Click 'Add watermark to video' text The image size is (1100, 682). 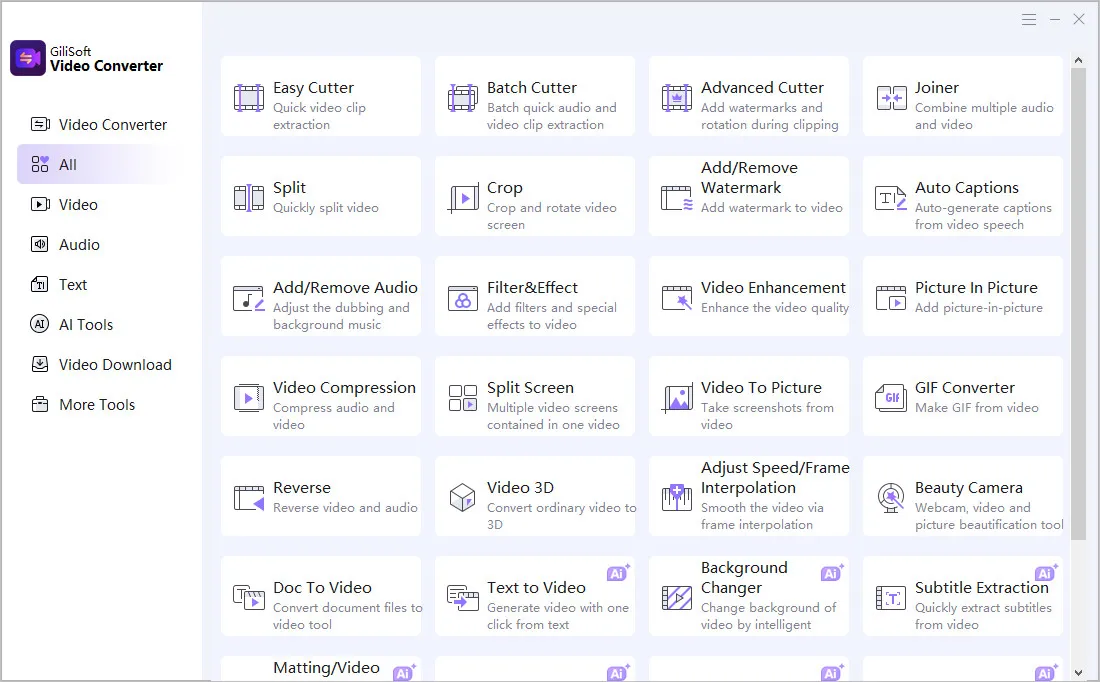(772, 208)
